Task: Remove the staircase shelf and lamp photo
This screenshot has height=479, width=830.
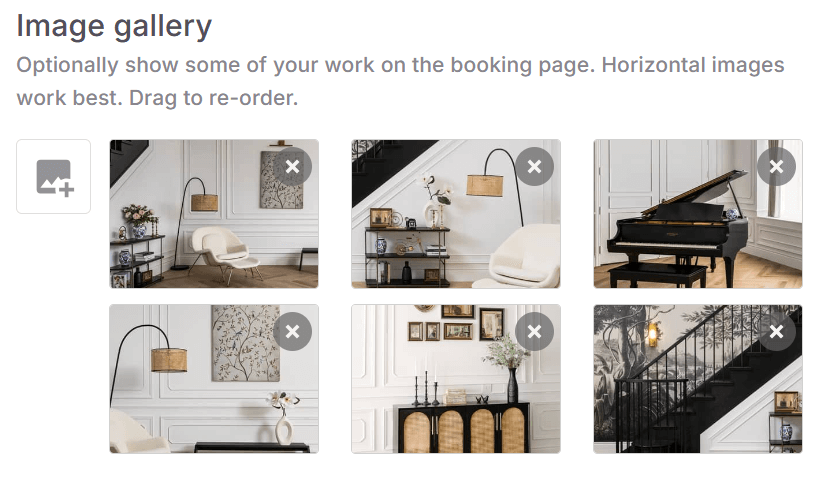Action: click(535, 167)
